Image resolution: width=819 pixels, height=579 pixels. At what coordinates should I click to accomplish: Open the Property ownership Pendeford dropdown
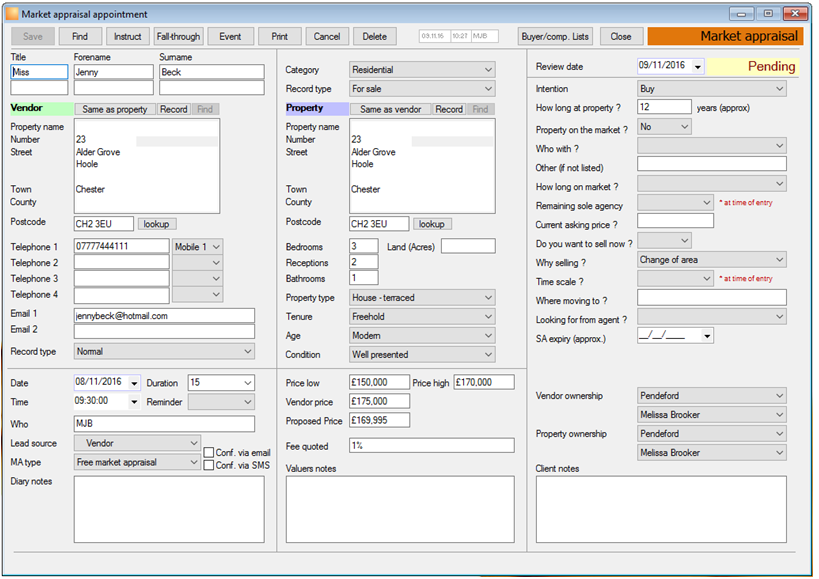pyautogui.click(x=711, y=434)
